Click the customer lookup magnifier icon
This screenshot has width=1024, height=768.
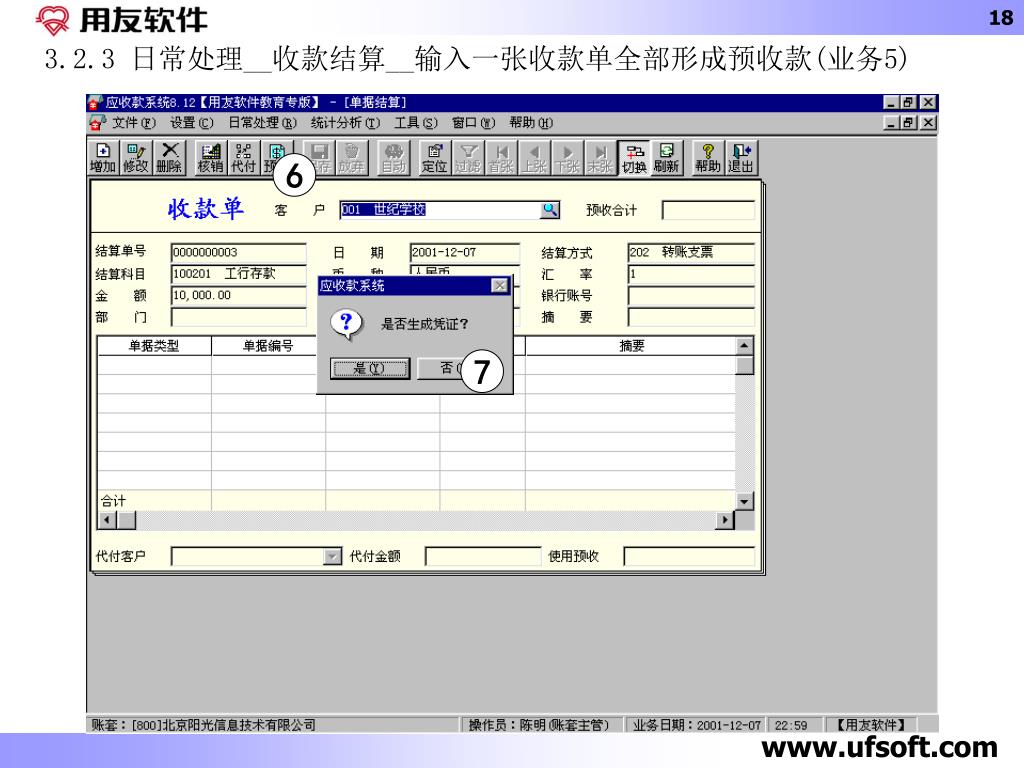(x=550, y=210)
